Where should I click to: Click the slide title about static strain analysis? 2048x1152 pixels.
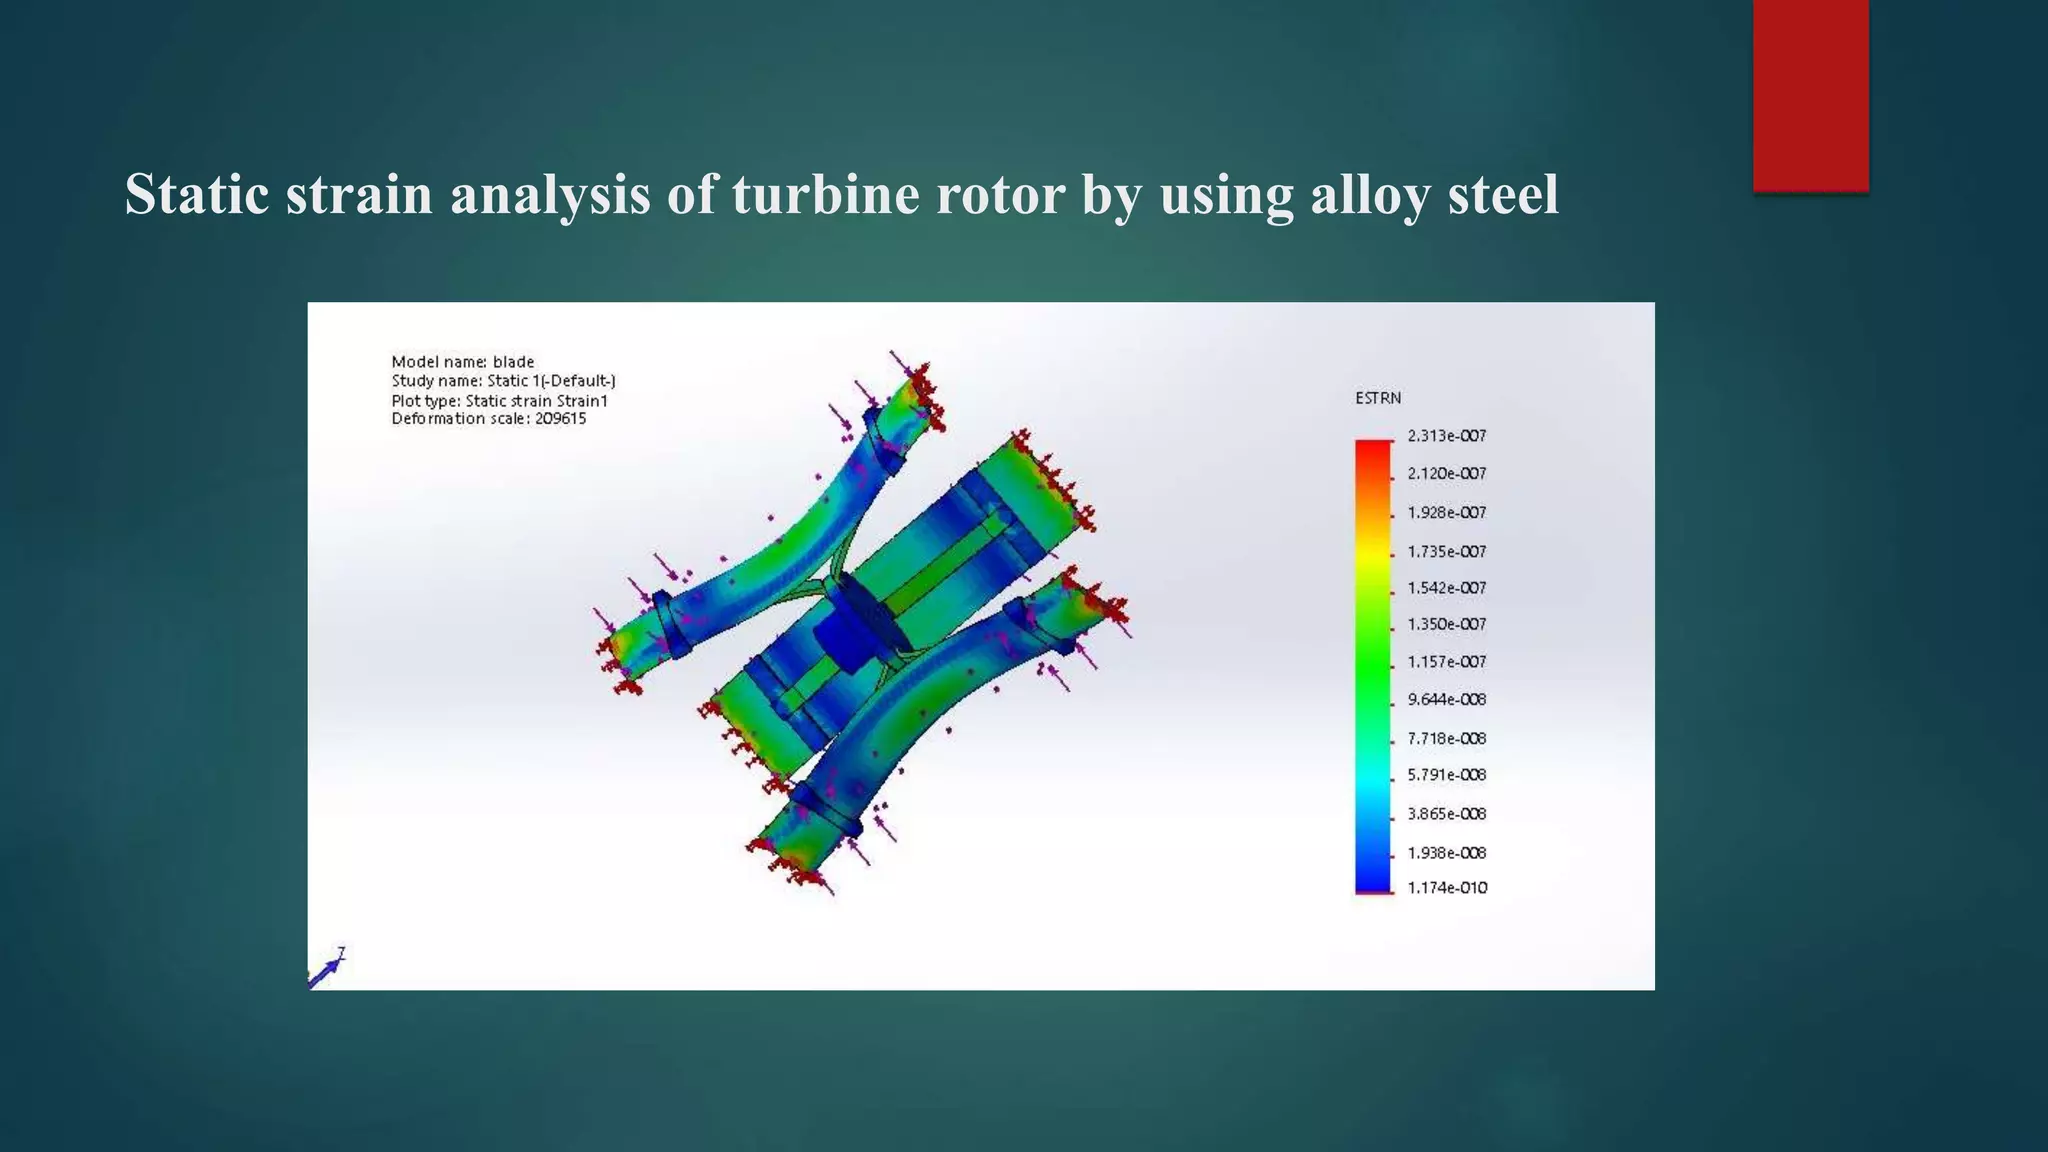click(841, 194)
